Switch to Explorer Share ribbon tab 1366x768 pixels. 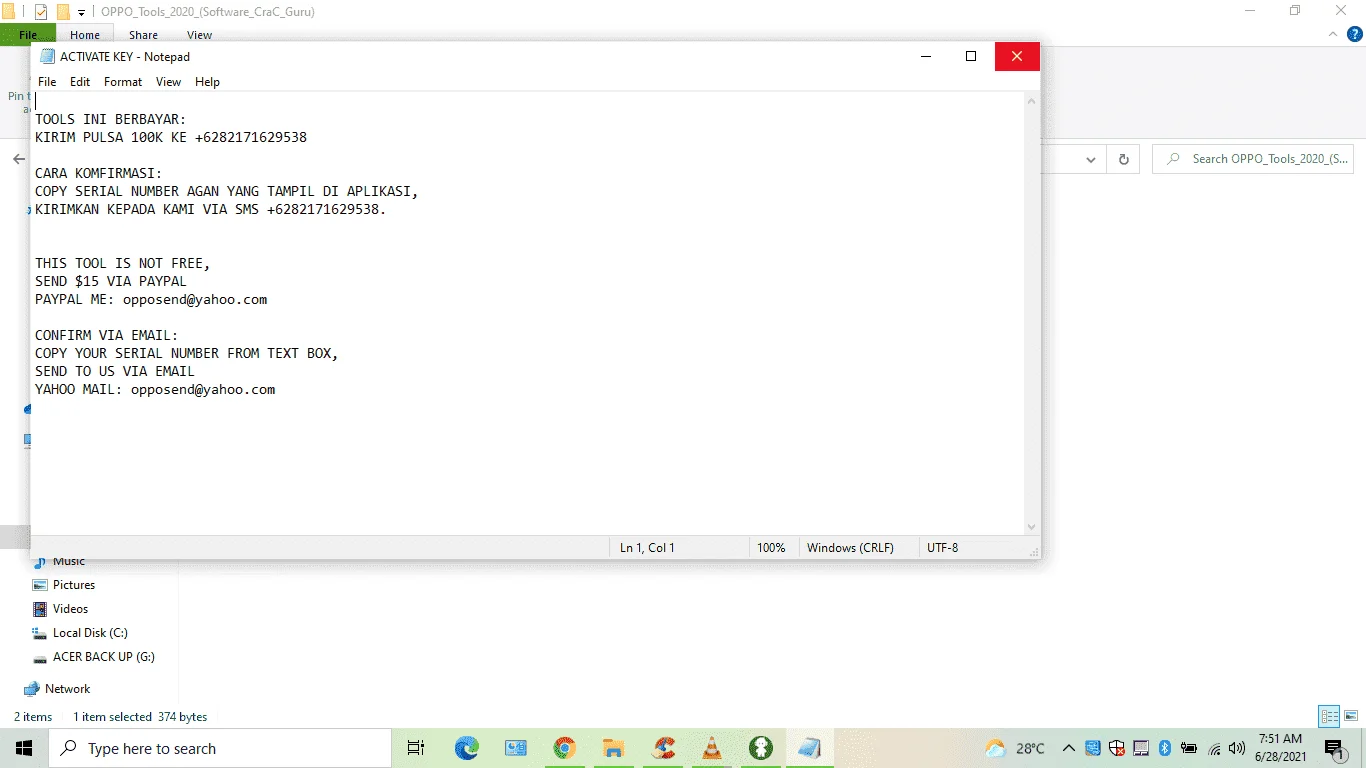point(143,35)
